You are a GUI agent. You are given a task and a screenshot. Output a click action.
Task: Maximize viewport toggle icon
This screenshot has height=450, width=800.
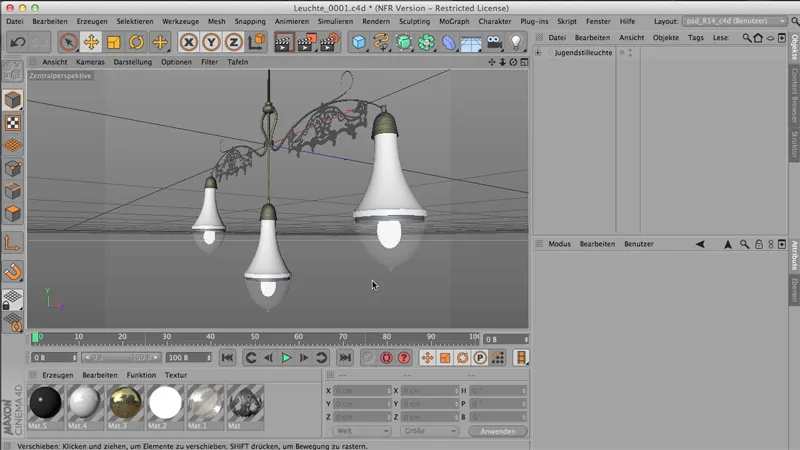coord(524,62)
